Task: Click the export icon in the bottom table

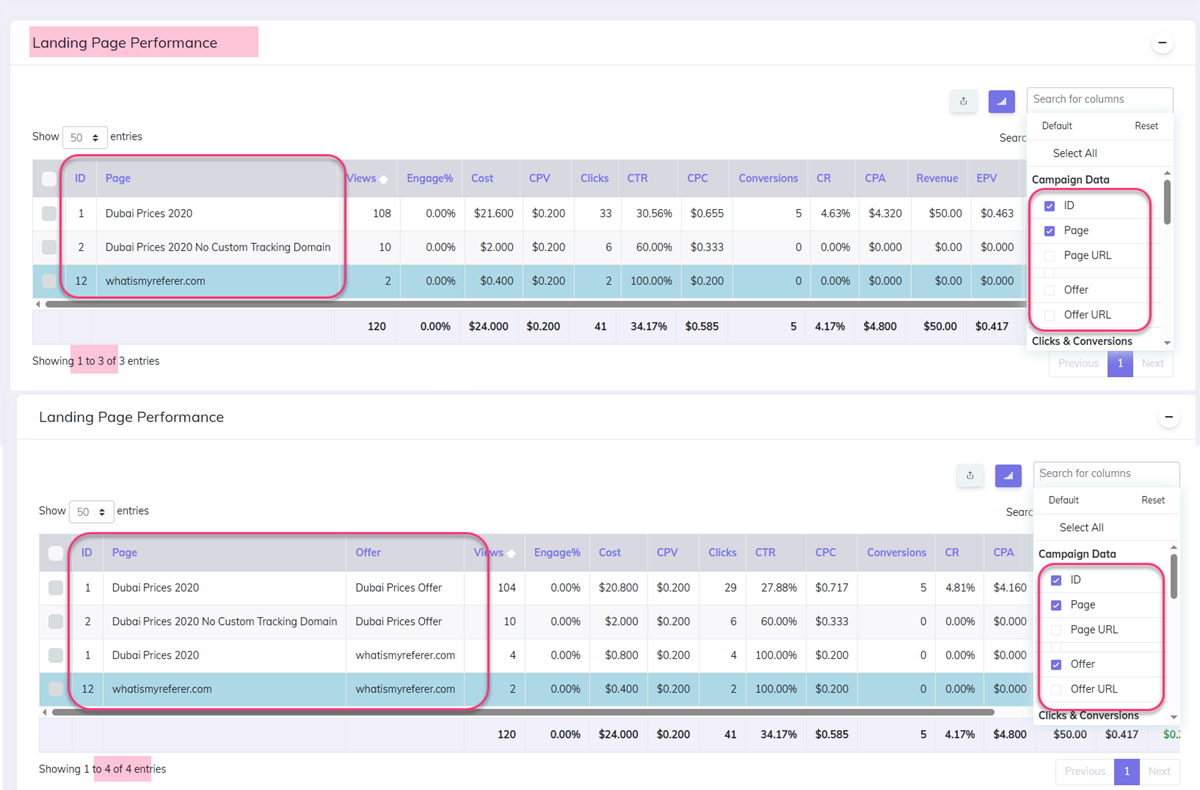Action: tap(969, 476)
